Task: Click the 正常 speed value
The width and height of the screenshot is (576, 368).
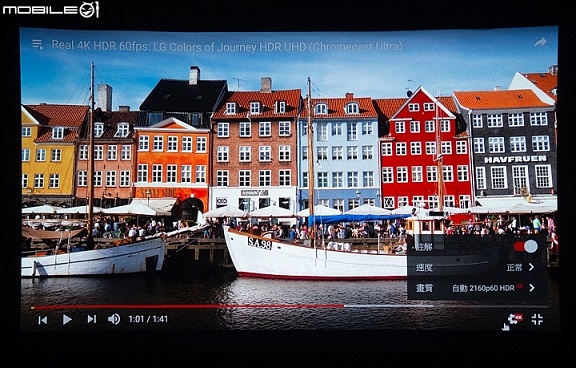Action: [x=514, y=267]
